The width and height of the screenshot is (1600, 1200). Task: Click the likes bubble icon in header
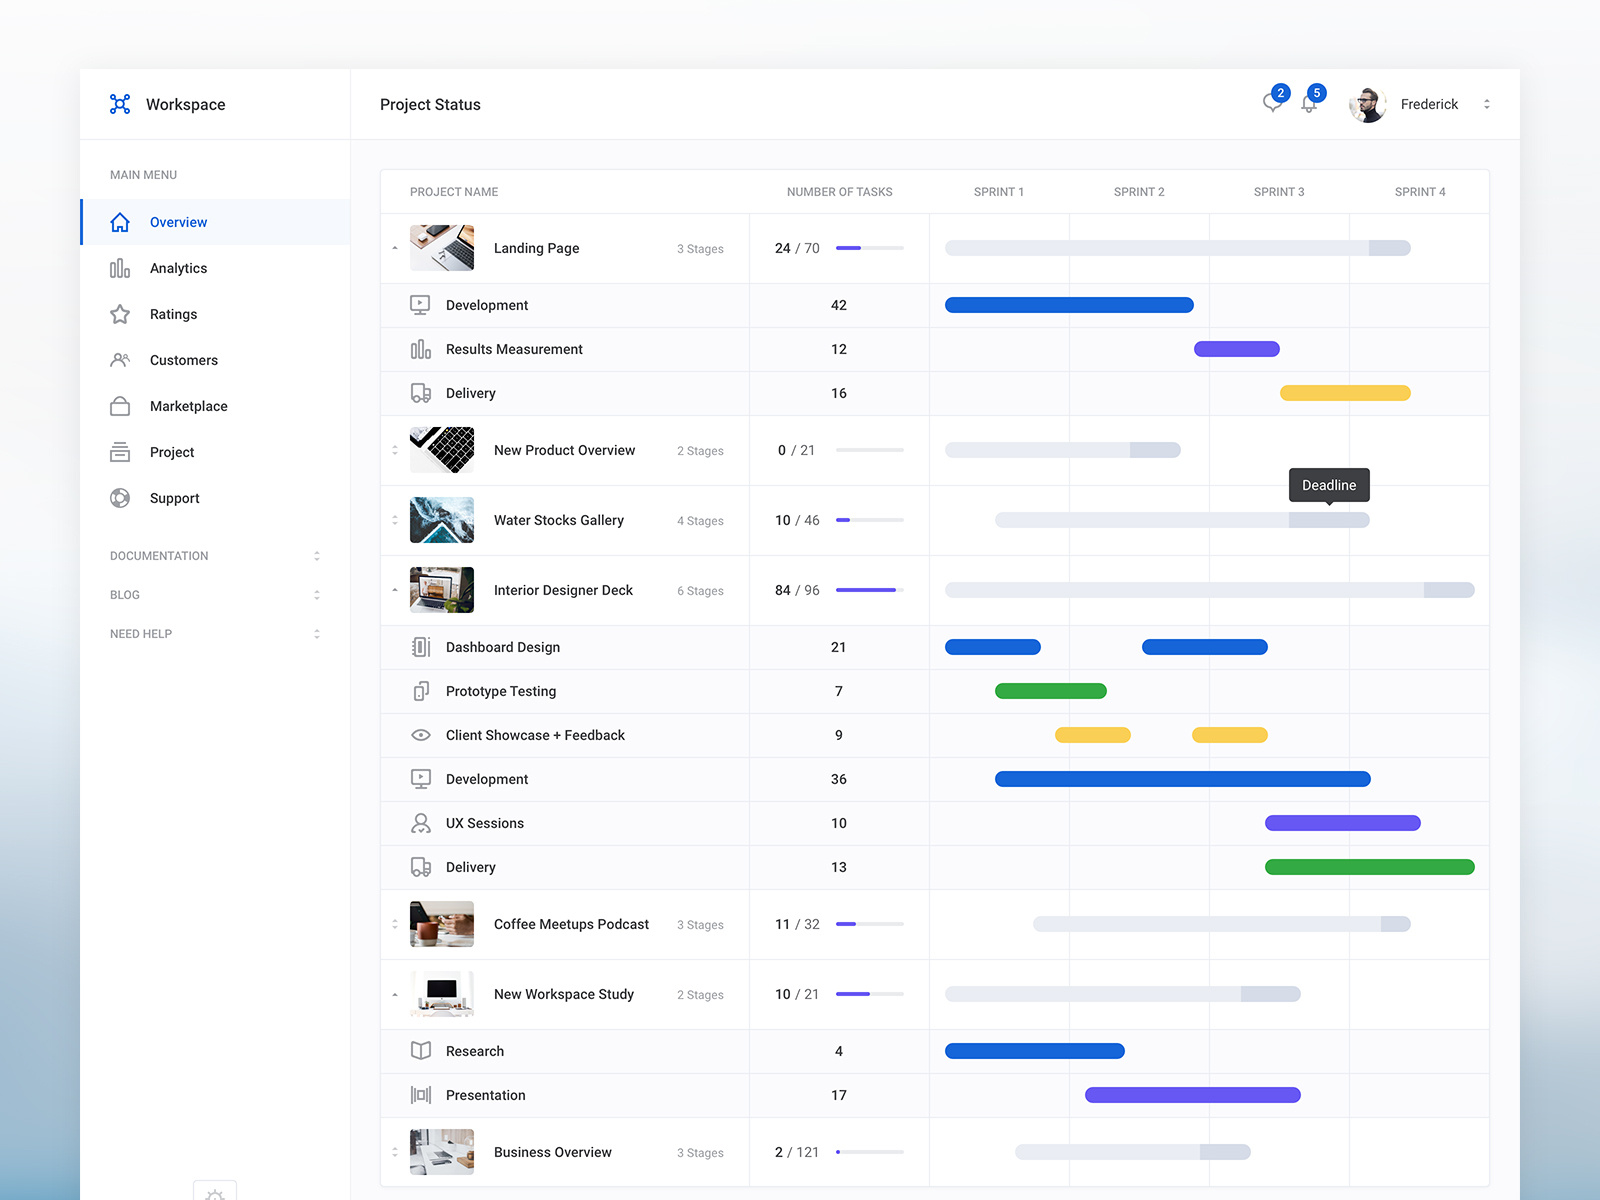[x=1271, y=104]
